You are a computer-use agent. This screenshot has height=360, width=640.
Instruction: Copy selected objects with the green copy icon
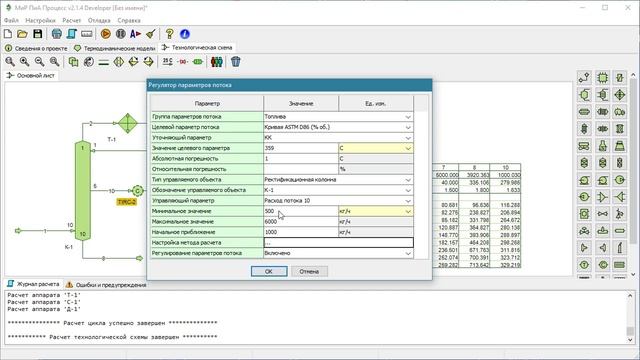click(x=73, y=62)
